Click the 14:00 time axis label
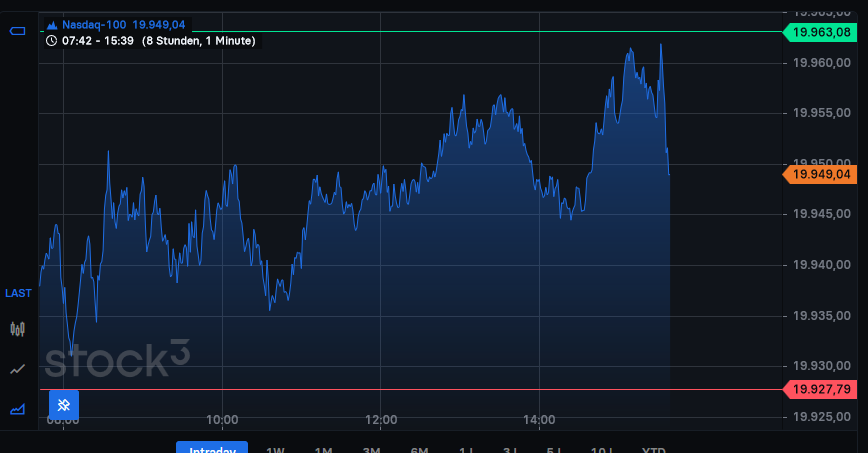The image size is (868, 453). click(x=539, y=420)
